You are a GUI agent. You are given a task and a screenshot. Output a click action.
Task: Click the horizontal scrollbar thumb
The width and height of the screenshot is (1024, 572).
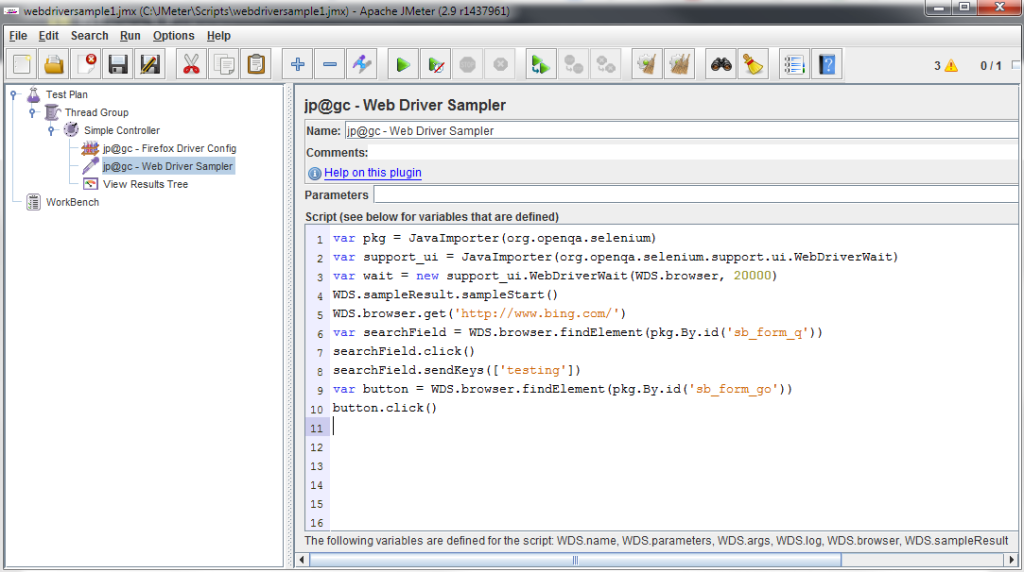click(575, 560)
